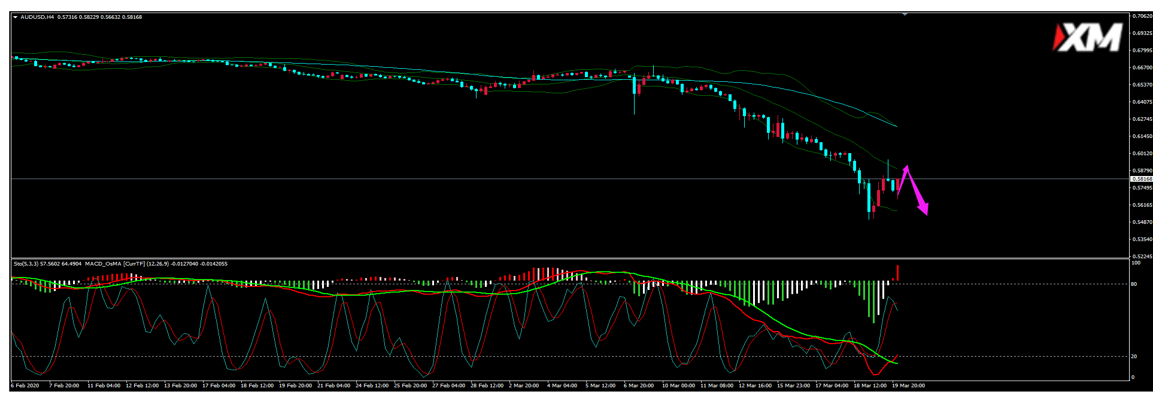The width and height of the screenshot is (1163, 401).
Task: Click the small triangle beside AUDUSD,H4
Action: coord(16,17)
